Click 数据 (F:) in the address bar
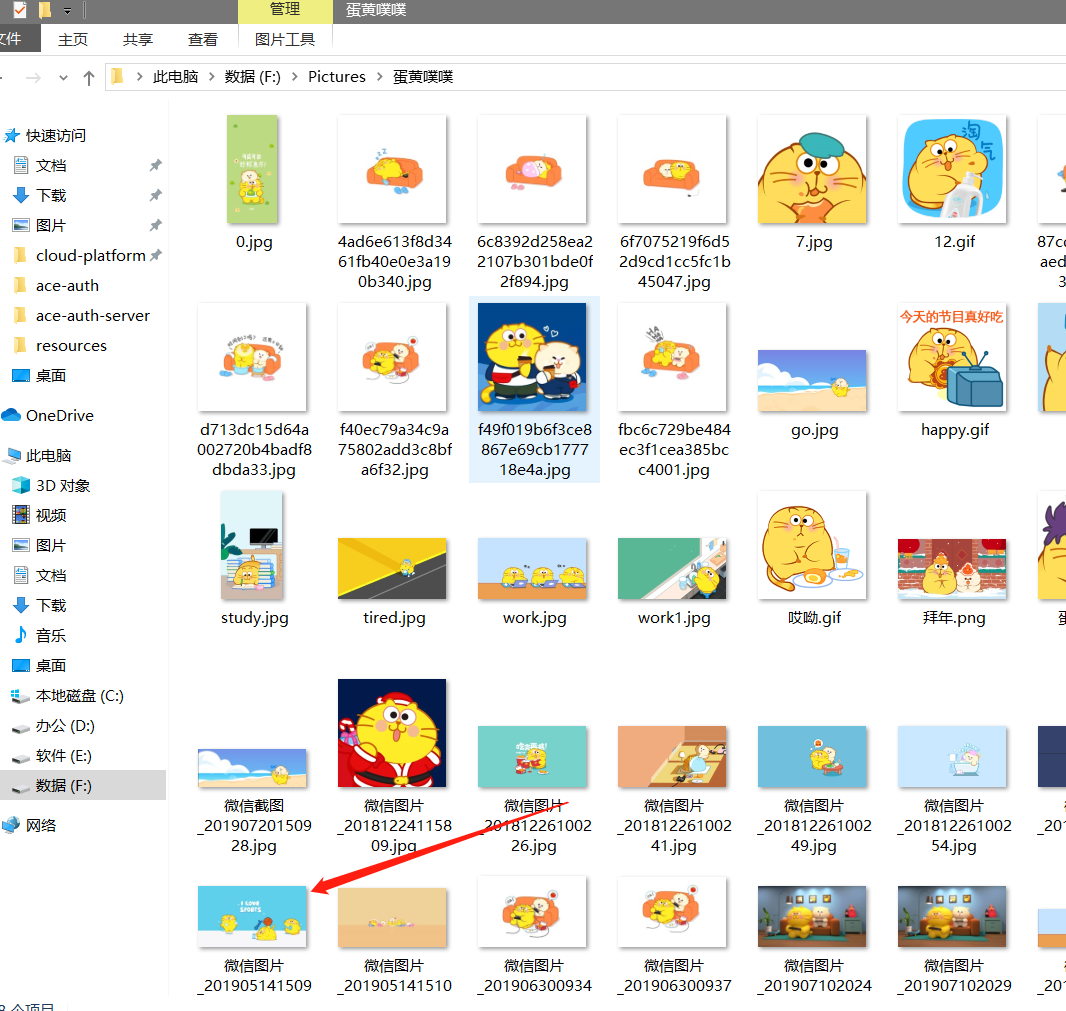Screen dimensions: 1066x1011 (x=252, y=77)
